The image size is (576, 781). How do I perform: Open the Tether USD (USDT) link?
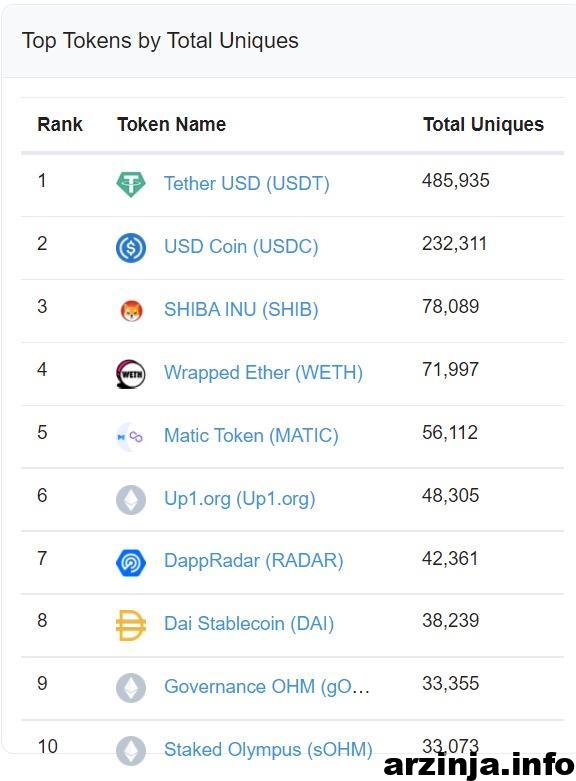click(x=247, y=184)
